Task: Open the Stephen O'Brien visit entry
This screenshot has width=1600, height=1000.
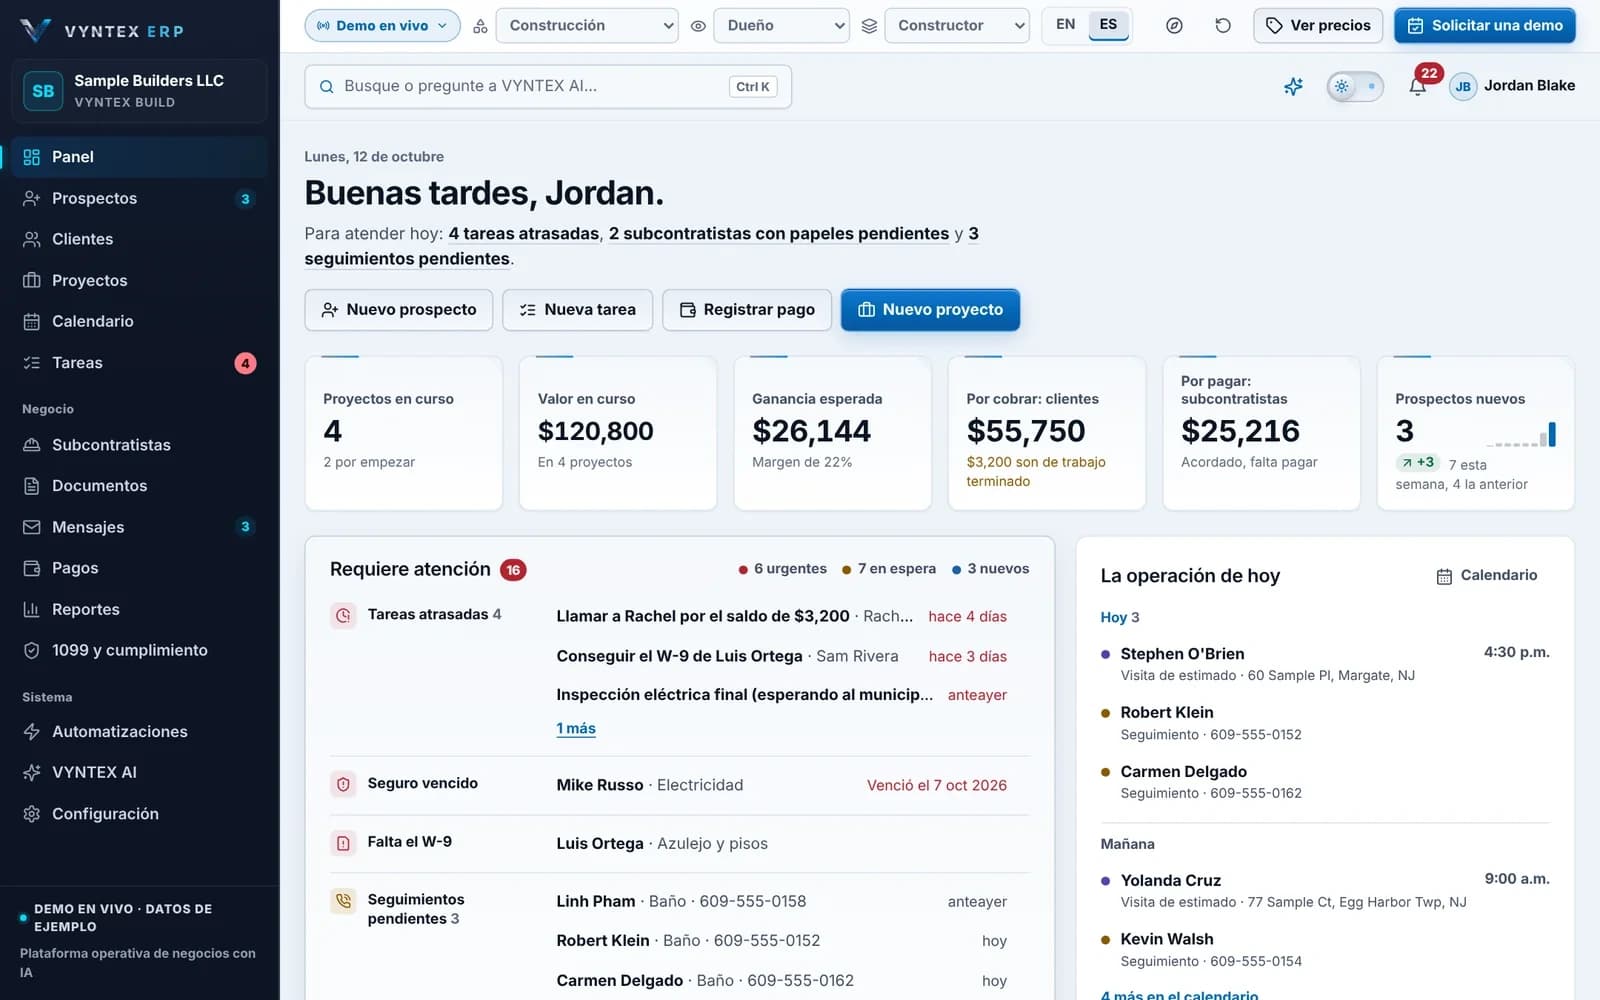Action: tap(1325, 664)
